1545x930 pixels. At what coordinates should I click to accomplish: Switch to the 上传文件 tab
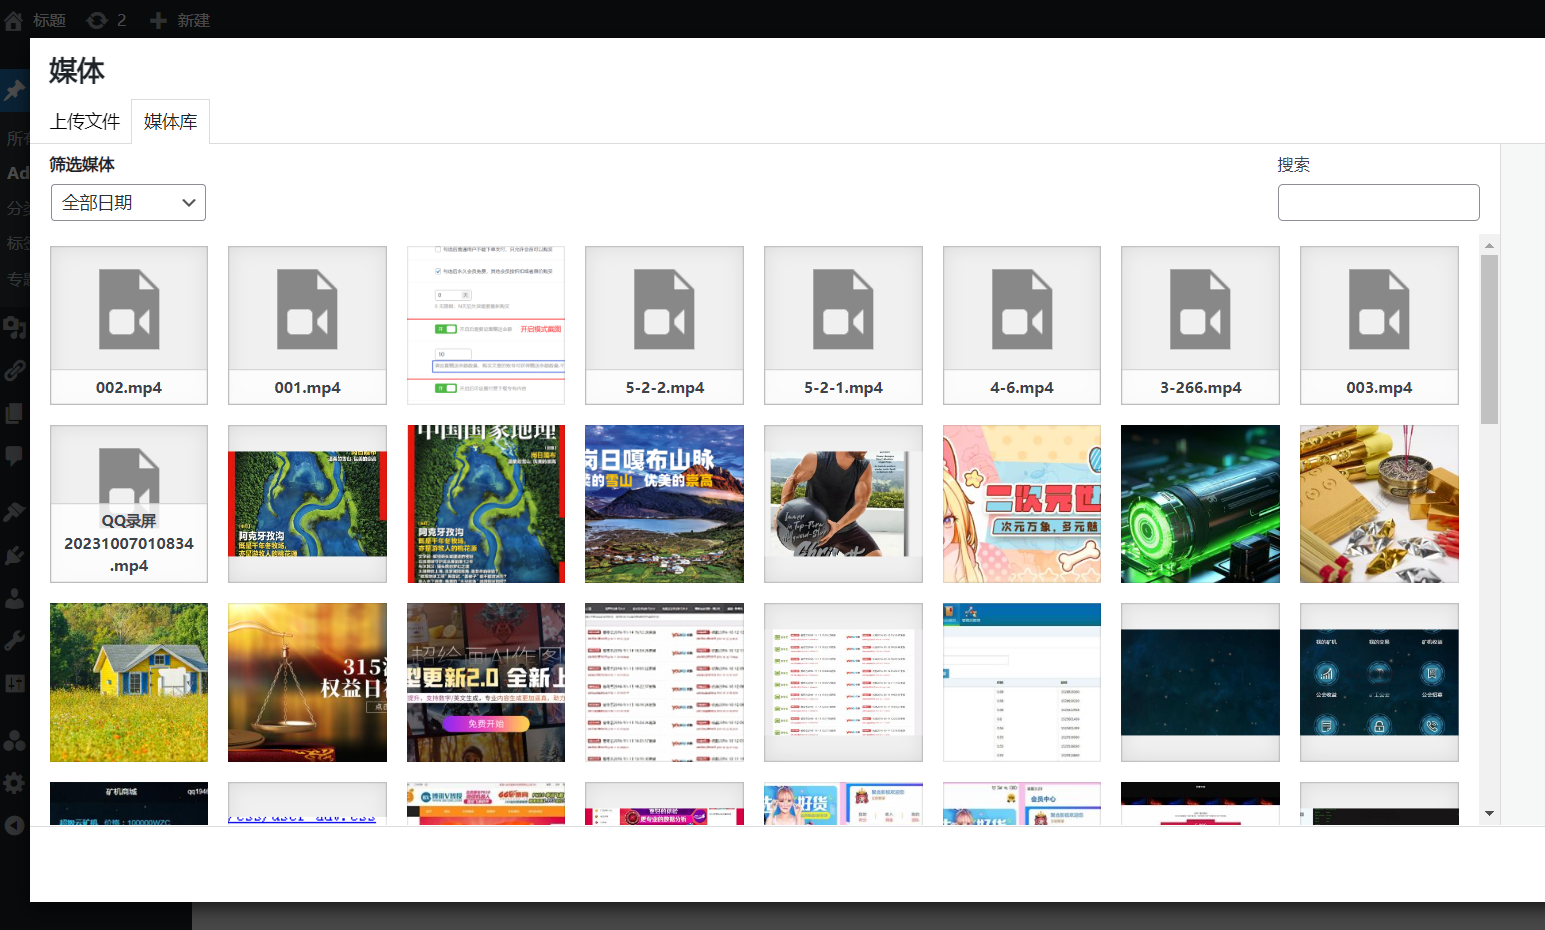[85, 122]
